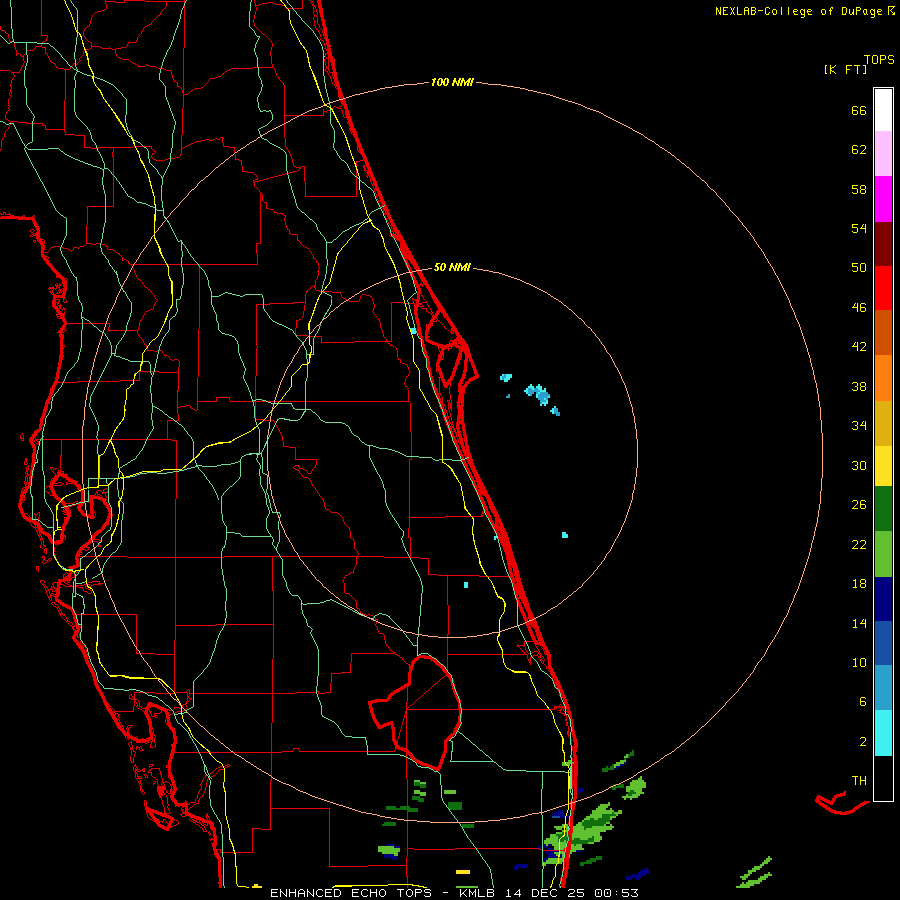Click the small cyan echo nearest the 50 NMI ring's eastern edge

[x=565, y=535]
